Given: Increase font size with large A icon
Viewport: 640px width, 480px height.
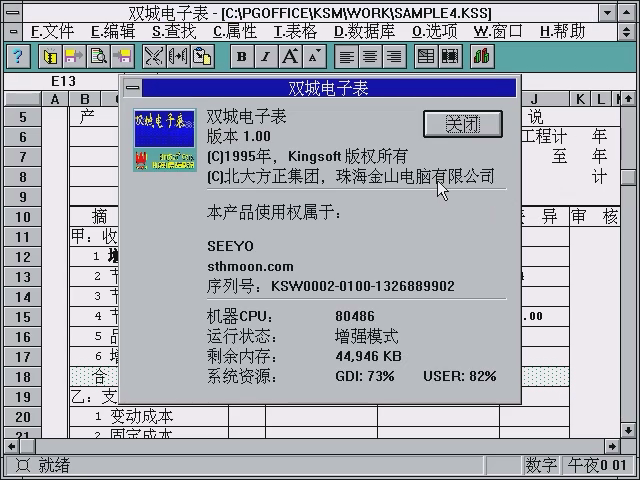Looking at the screenshot, I should [x=290, y=56].
